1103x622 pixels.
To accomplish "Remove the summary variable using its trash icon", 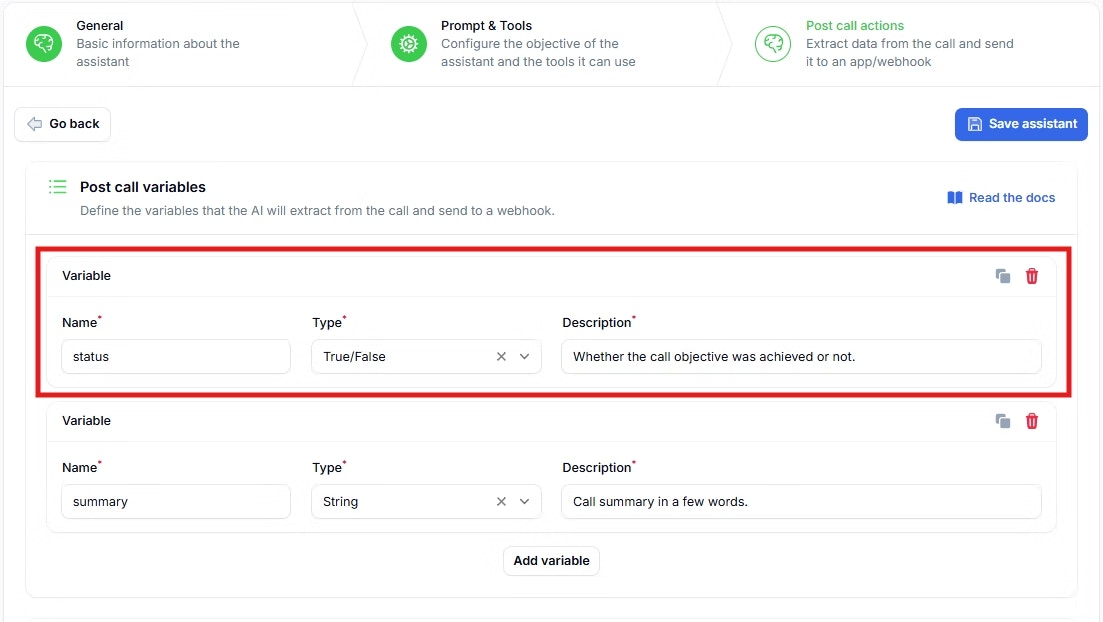I will click(x=1031, y=420).
